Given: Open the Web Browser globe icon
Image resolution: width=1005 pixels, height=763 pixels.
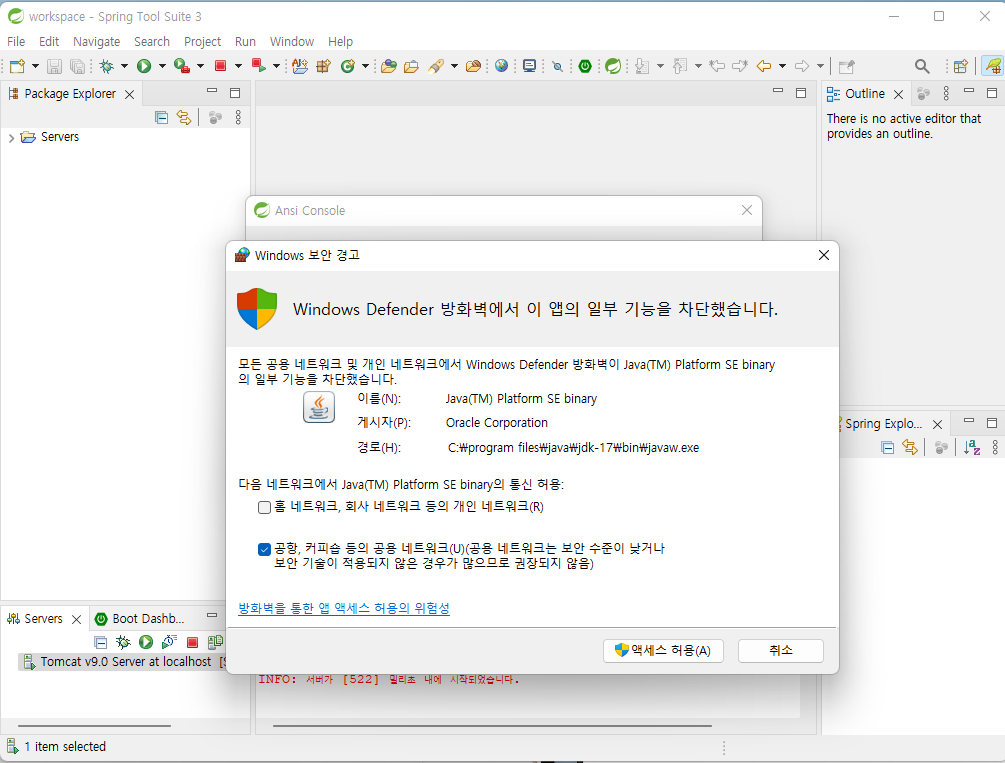Looking at the screenshot, I should tap(501, 65).
